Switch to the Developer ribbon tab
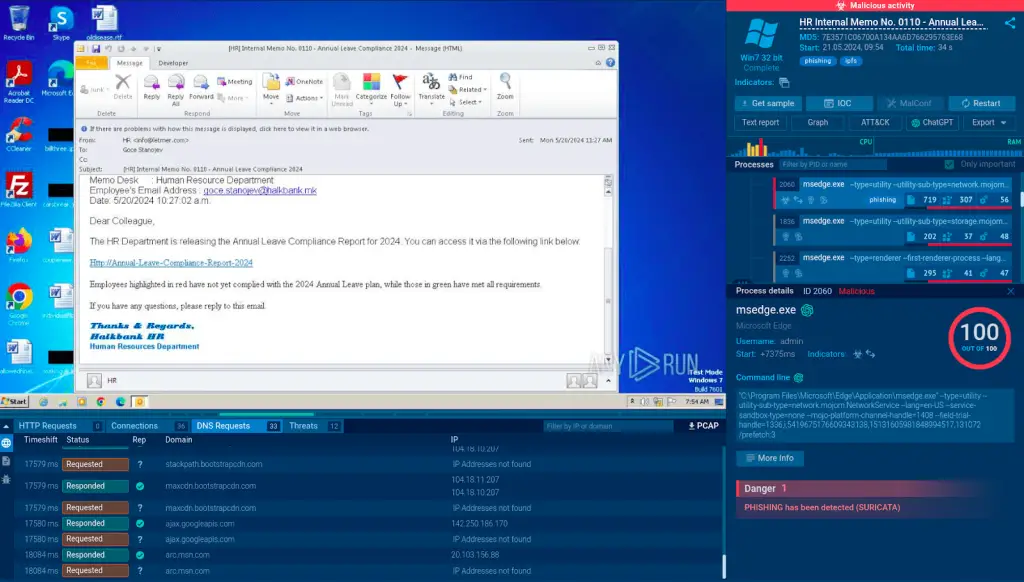This screenshot has width=1024, height=582. point(173,63)
